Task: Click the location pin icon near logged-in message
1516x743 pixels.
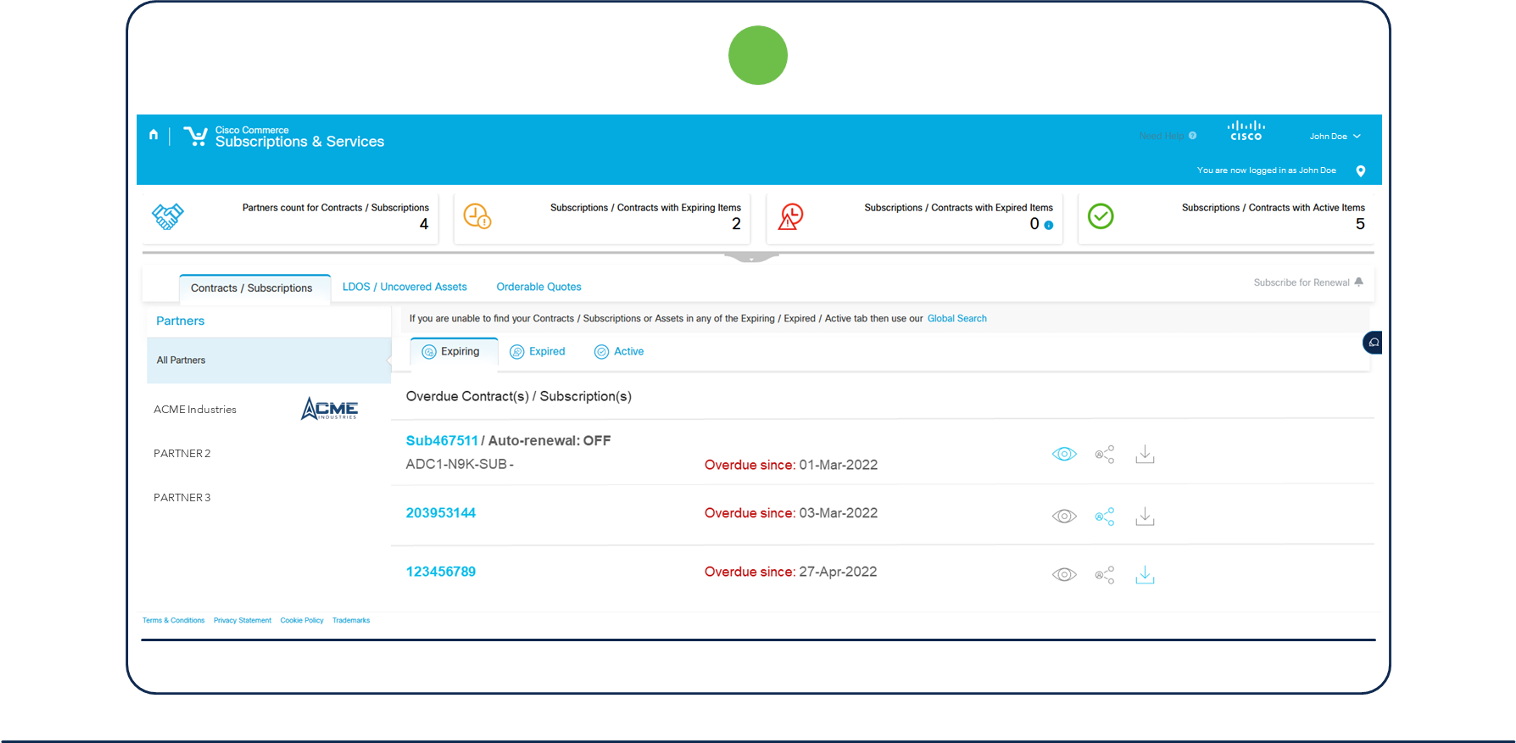Action: 1361,171
